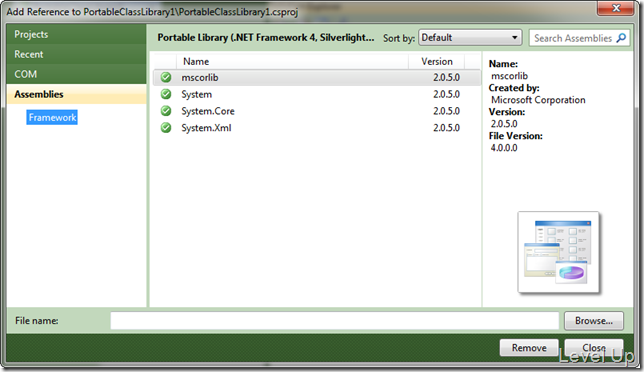Sort list by the Version column header

pyautogui.click(x=437, y=62)
